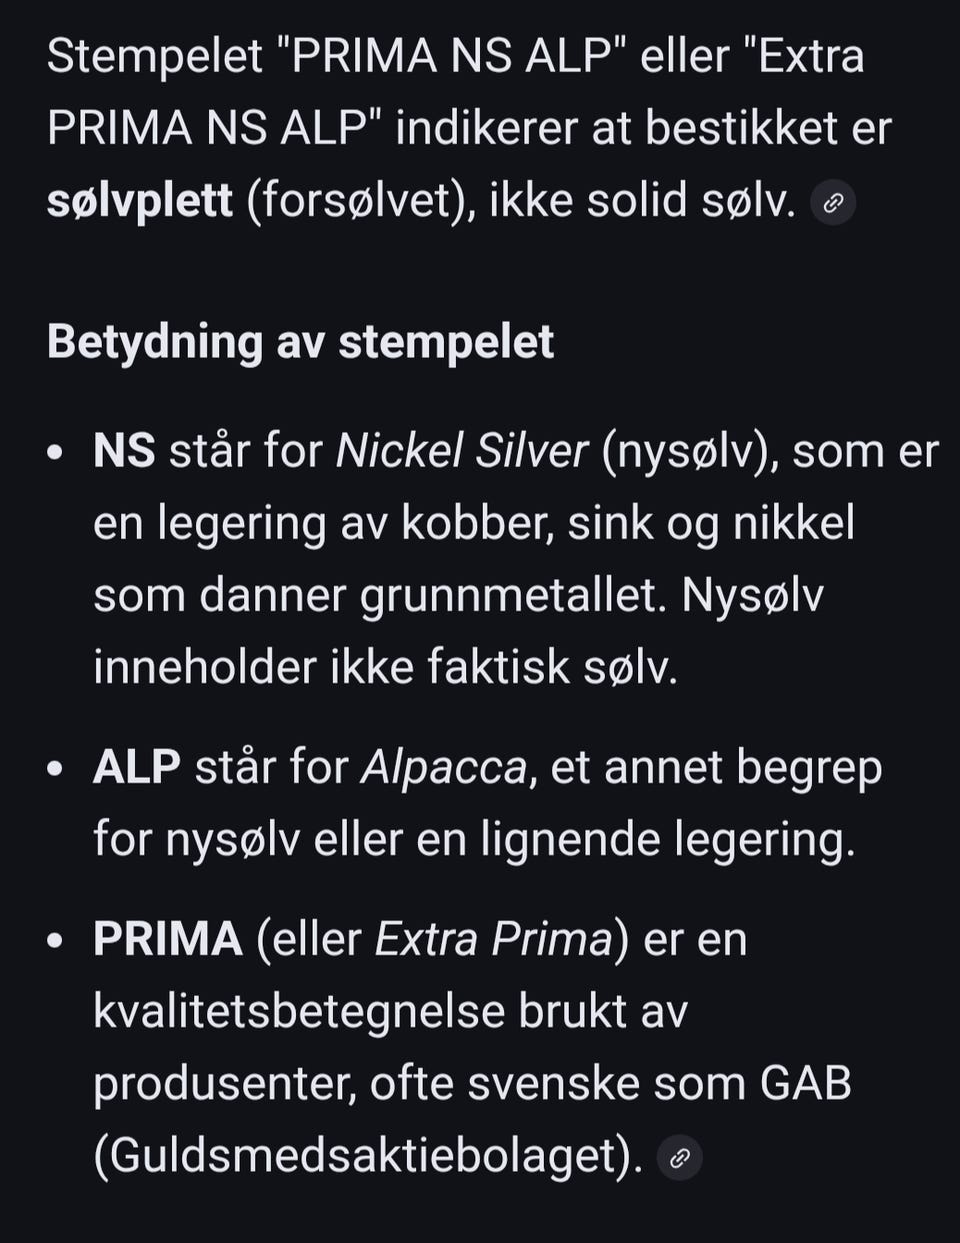
Task: Click the bullet point before "NS står for"
Action: pyautogui.click(x=56, y=453)
